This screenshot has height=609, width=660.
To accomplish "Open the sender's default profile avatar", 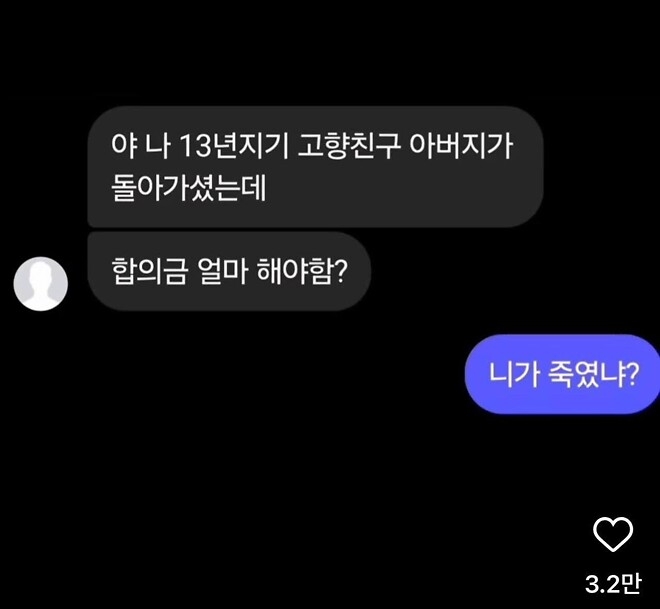I will tap(41, 284).
